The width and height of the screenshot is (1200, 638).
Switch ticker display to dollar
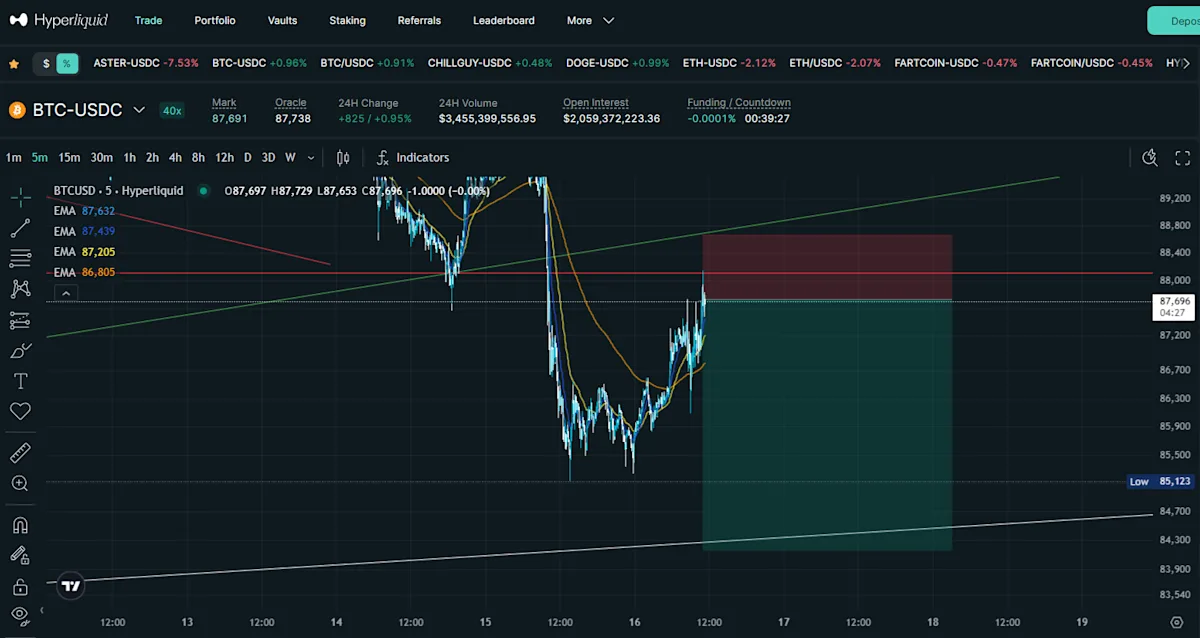coord(45,63)
